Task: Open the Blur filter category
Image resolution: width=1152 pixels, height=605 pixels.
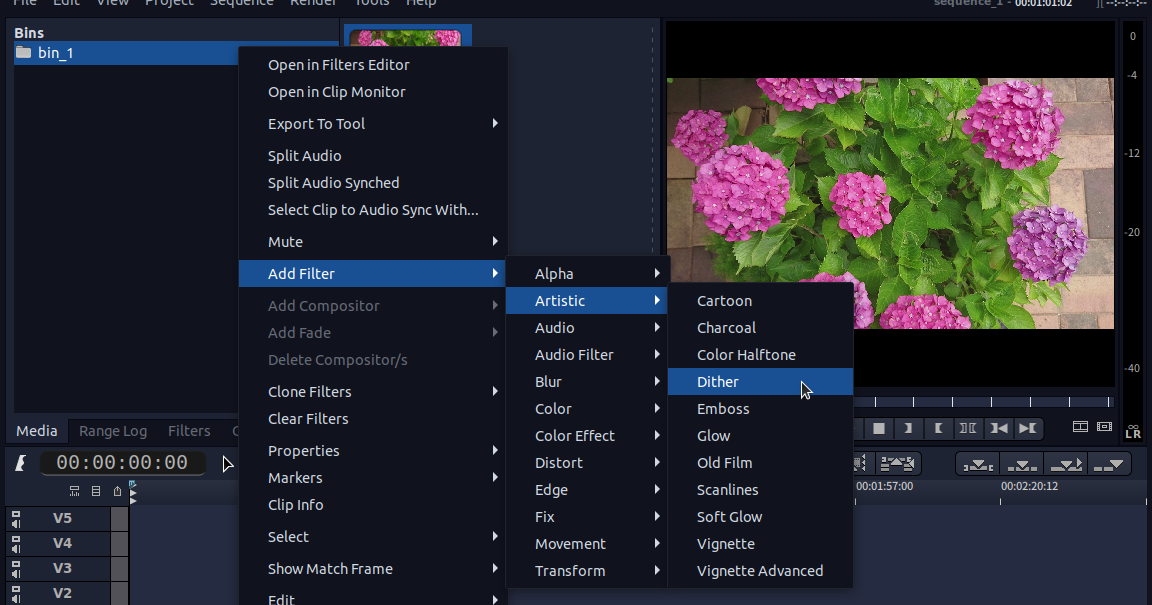Action: [587, 382]
